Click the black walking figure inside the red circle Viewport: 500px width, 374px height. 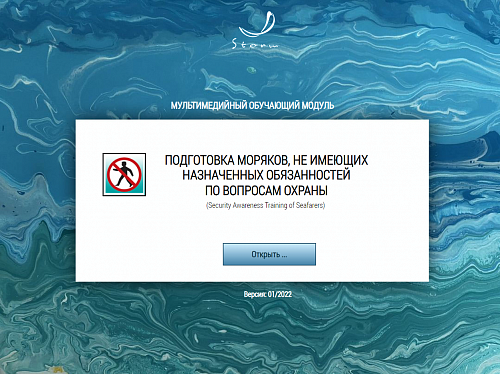124,174
